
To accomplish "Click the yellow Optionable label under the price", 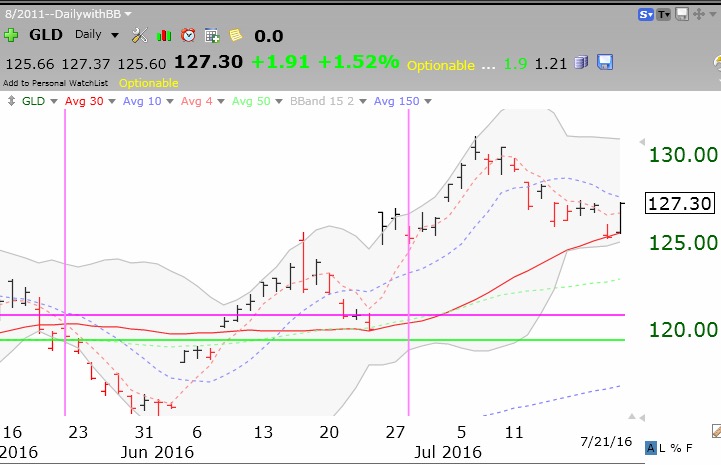I will coord(149,83).
